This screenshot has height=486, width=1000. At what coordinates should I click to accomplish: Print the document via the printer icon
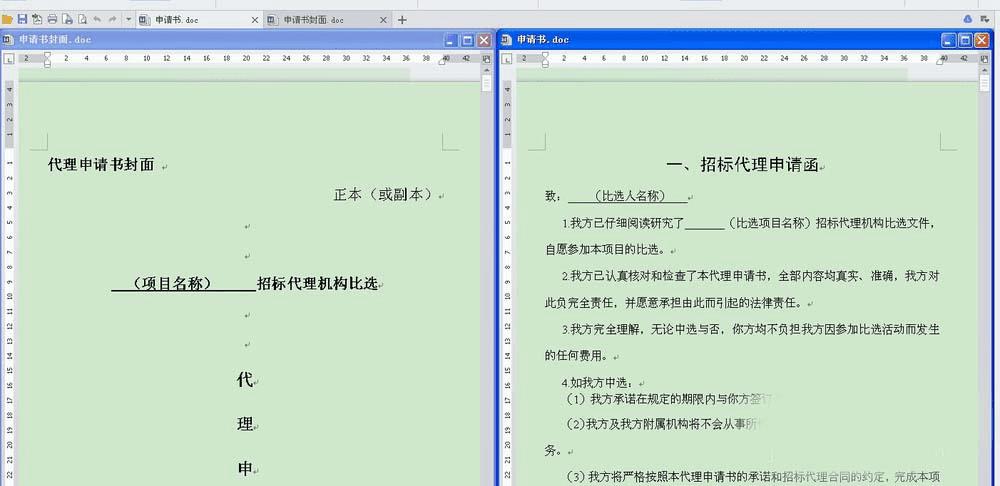point(52,20)
